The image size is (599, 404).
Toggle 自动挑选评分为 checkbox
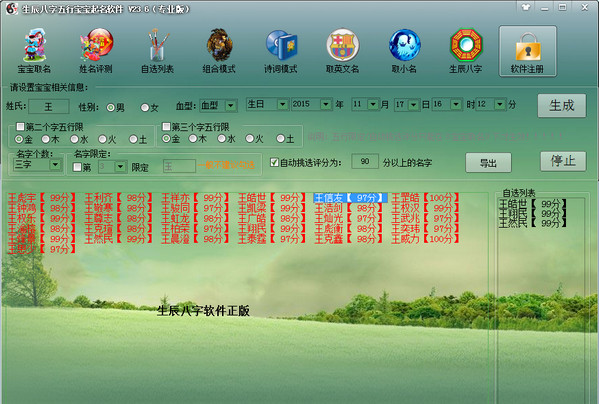click(274, 162)
